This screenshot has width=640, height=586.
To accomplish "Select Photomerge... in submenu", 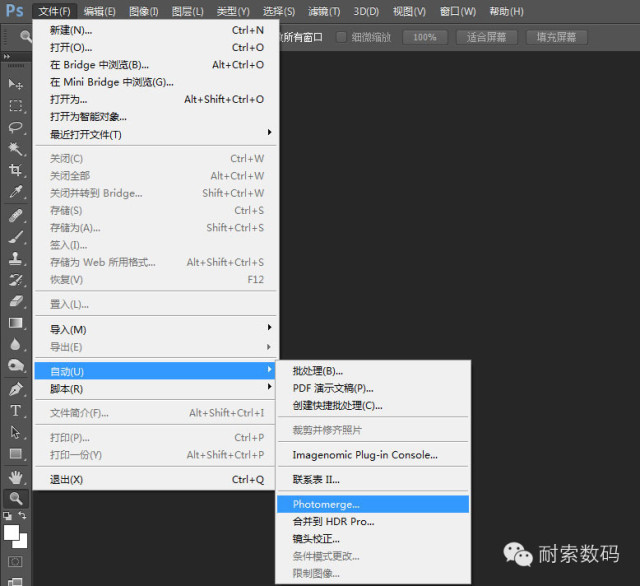I will (373, 504).
